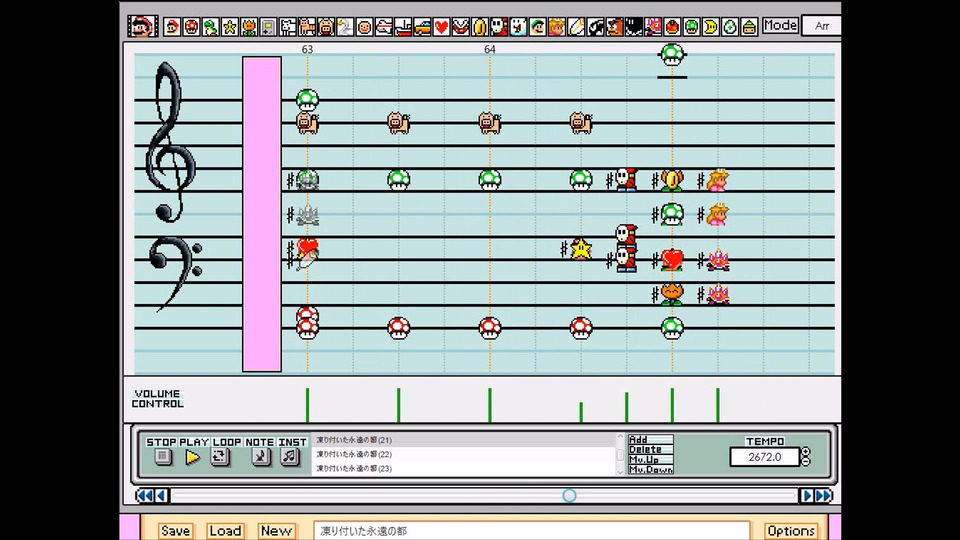Viewport: 960px width, 540px height.
Task: Select the Fire Flower instrument icon
Action: click(x=249, y=27)
